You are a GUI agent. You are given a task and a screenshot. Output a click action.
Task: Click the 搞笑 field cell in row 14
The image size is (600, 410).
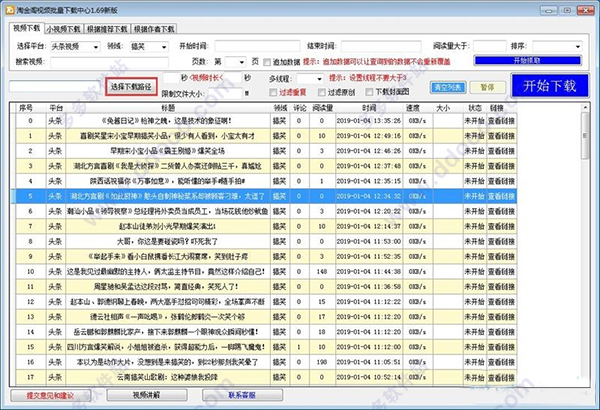tap(279, 332)
